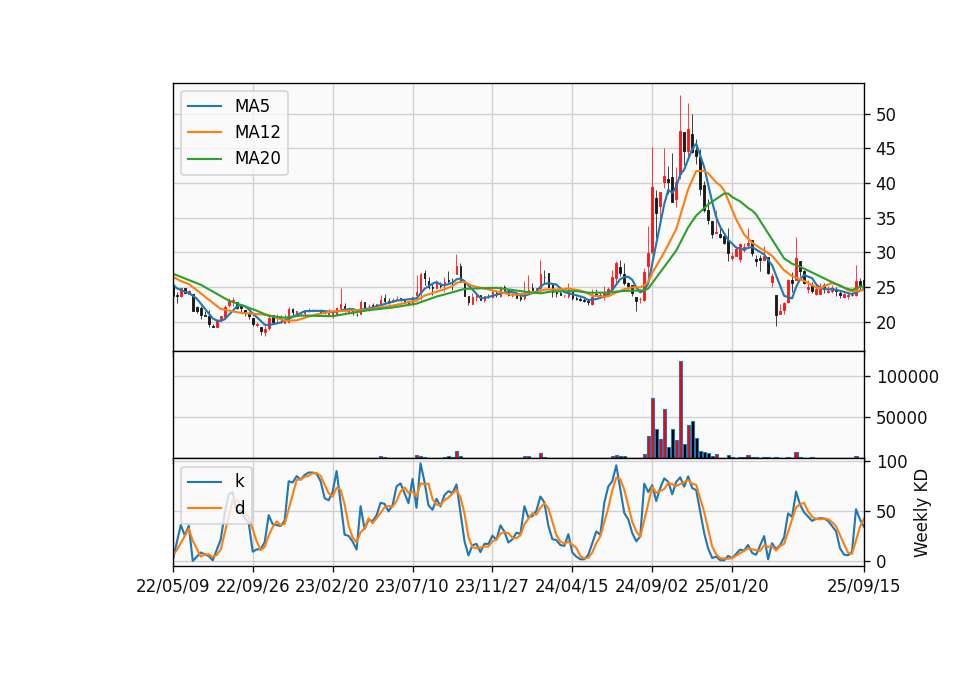Click the 25/09/15 date tick label
960x690 pixels.
pos(863,586)
